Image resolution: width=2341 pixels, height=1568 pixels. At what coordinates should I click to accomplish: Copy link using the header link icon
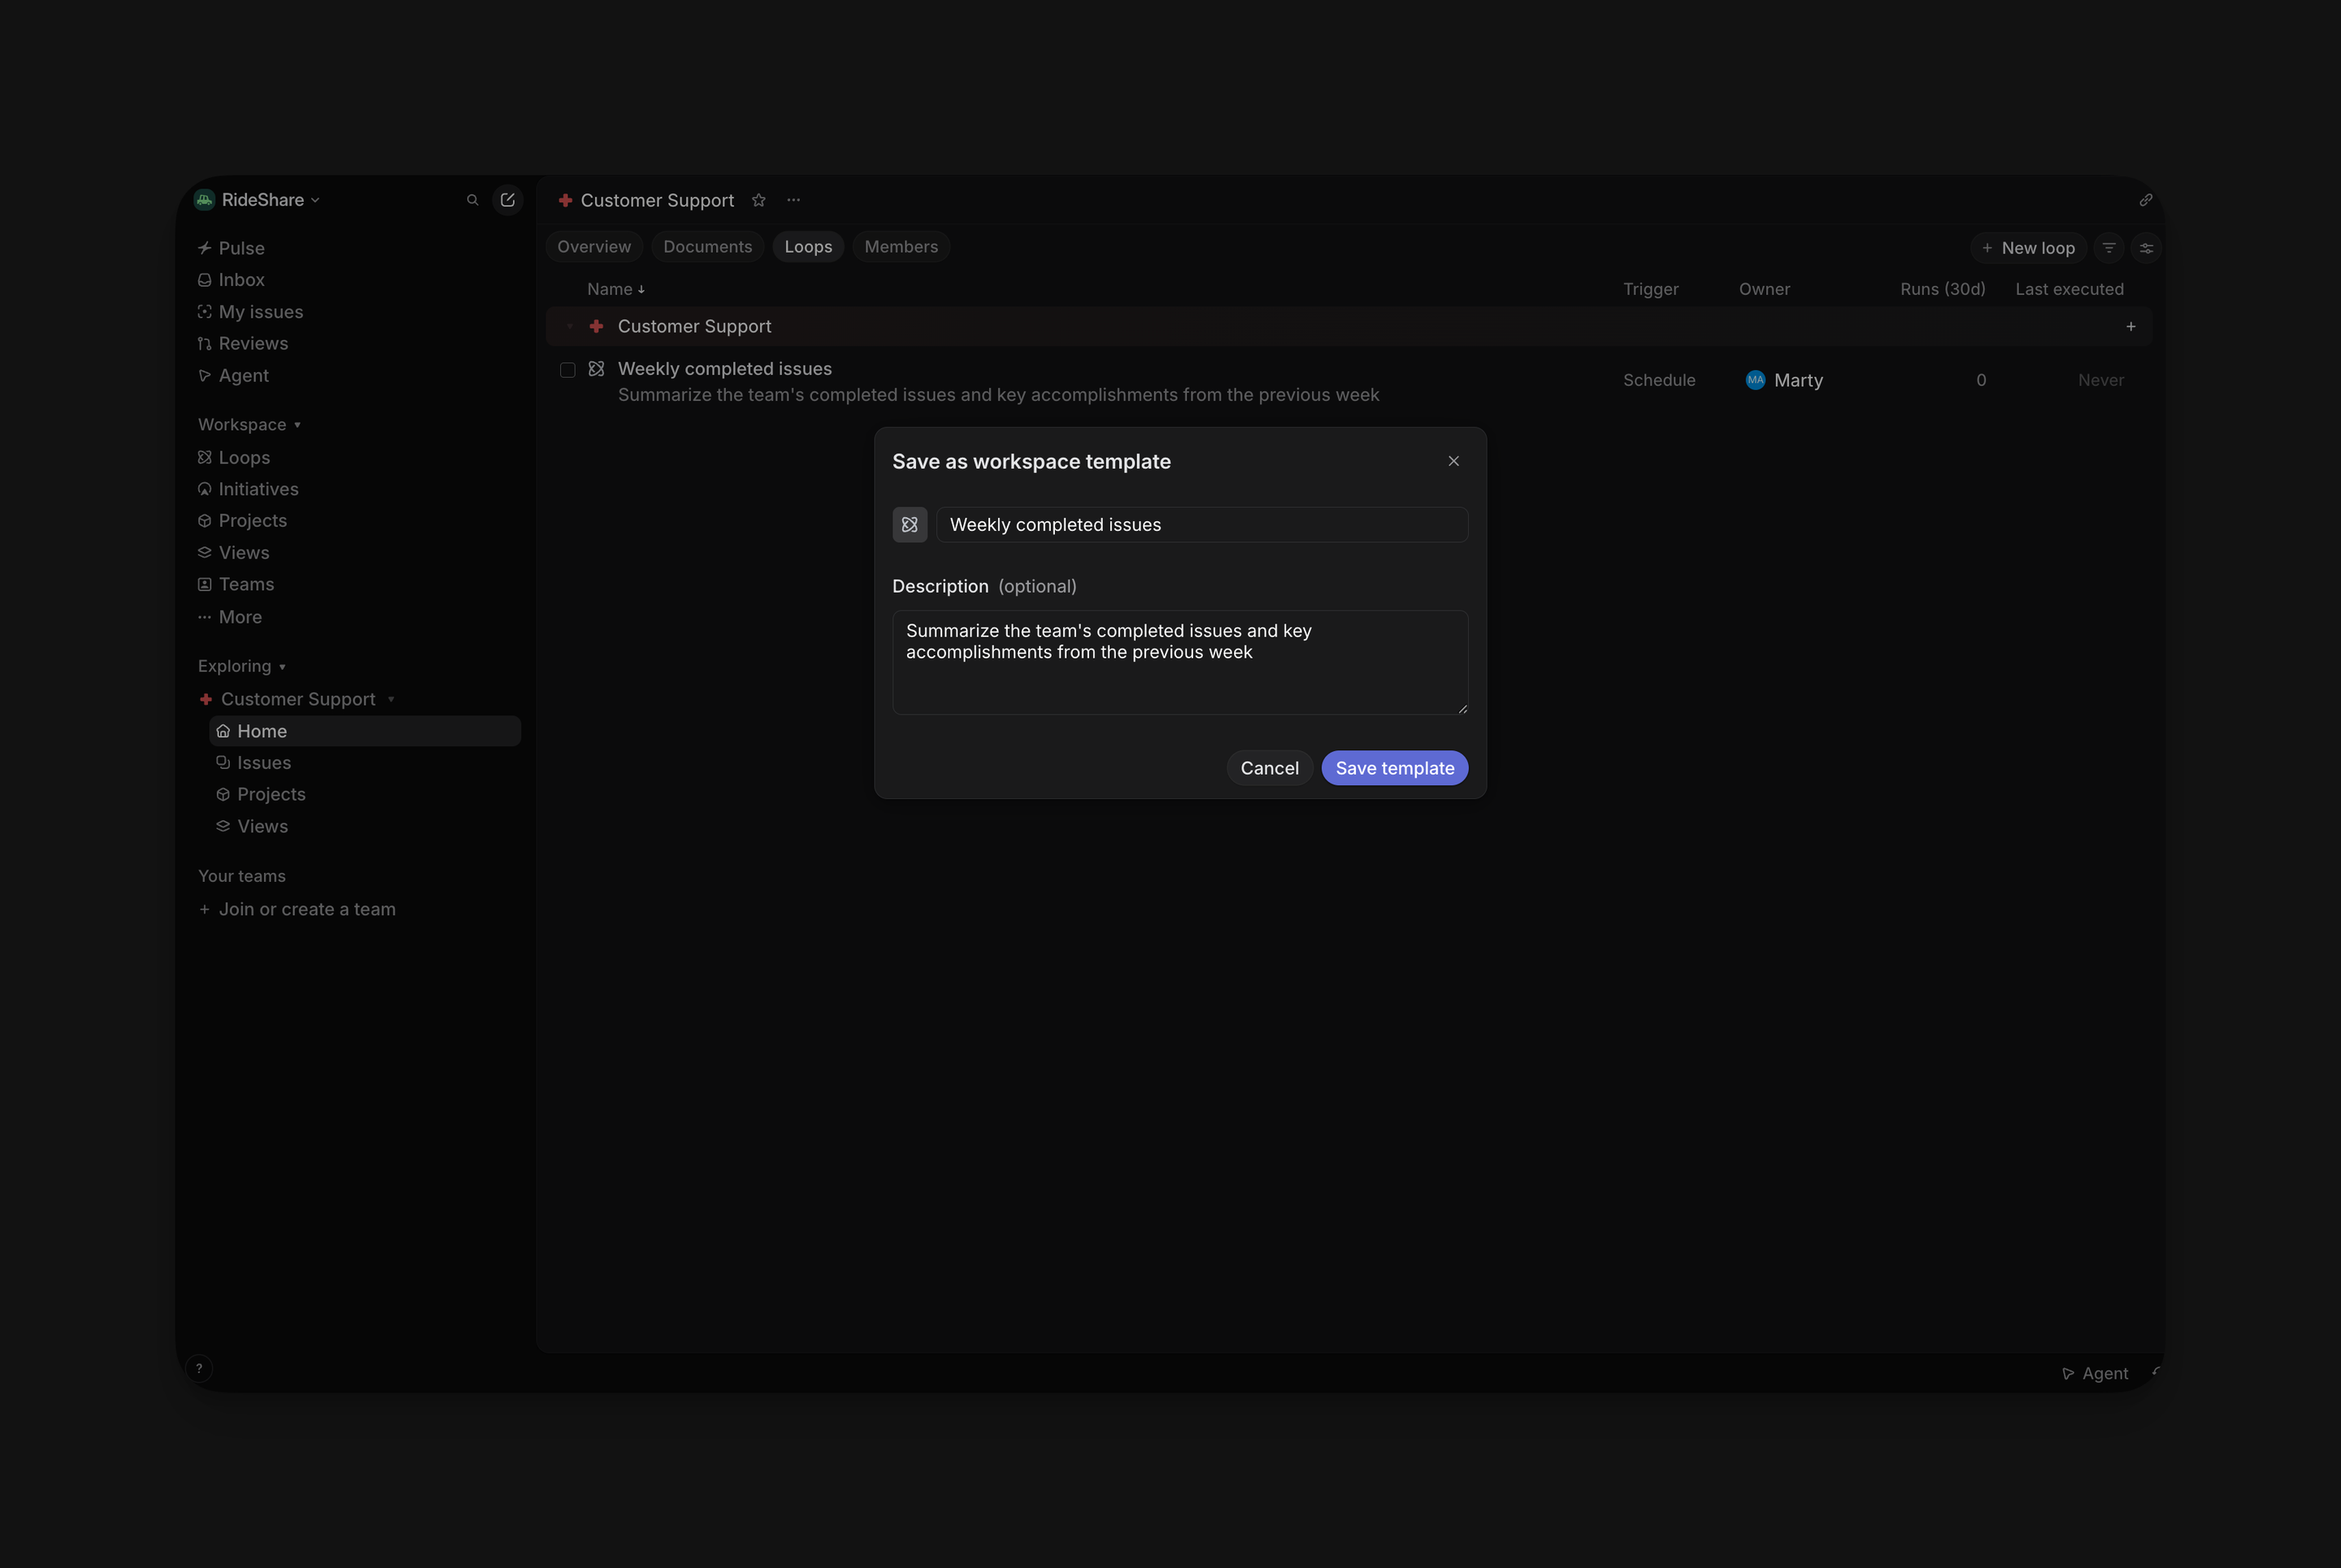tap(2145, 200)
